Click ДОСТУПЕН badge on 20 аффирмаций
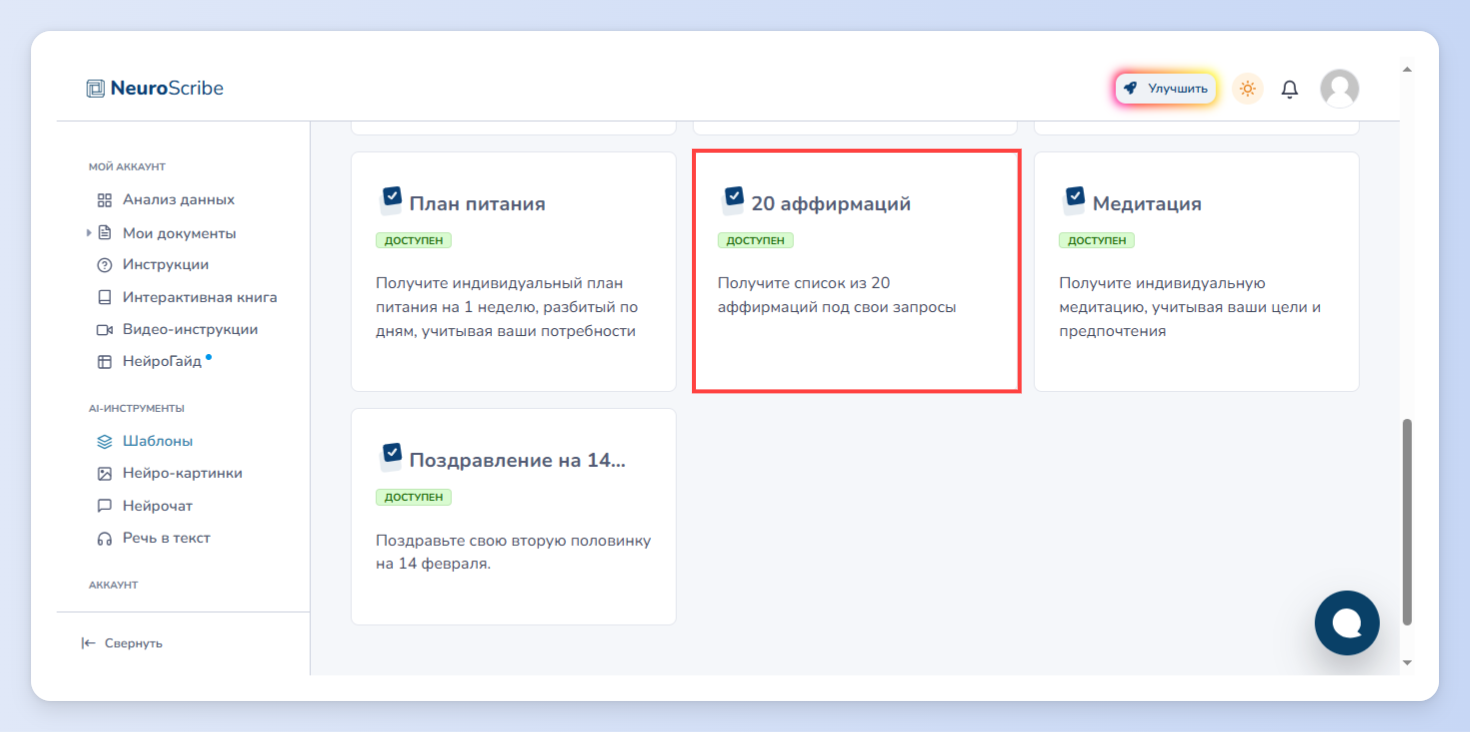The image size is (1470, 732). pos(755,241)
